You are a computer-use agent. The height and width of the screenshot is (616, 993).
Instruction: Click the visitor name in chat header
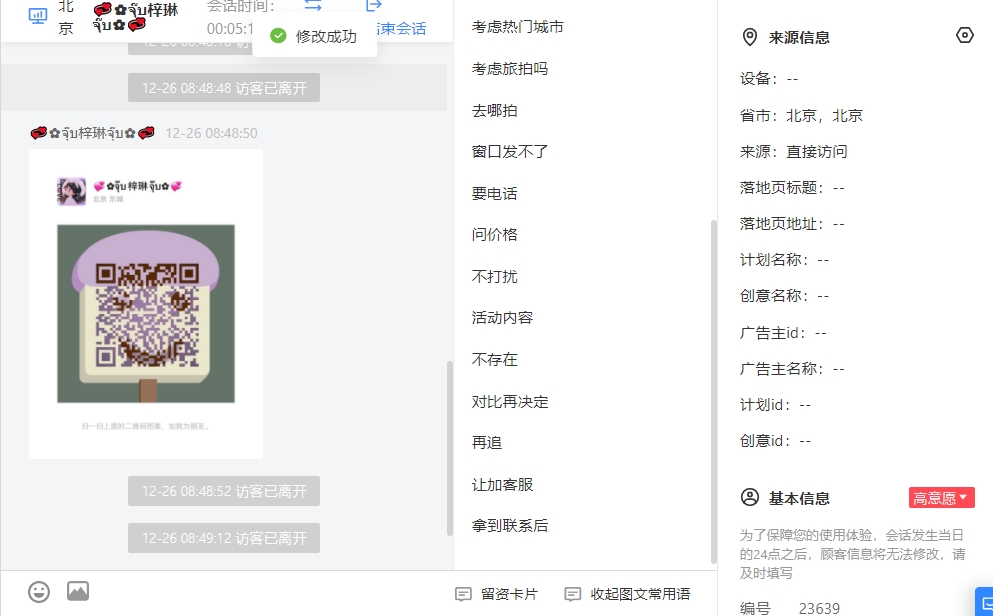[136, 17]
